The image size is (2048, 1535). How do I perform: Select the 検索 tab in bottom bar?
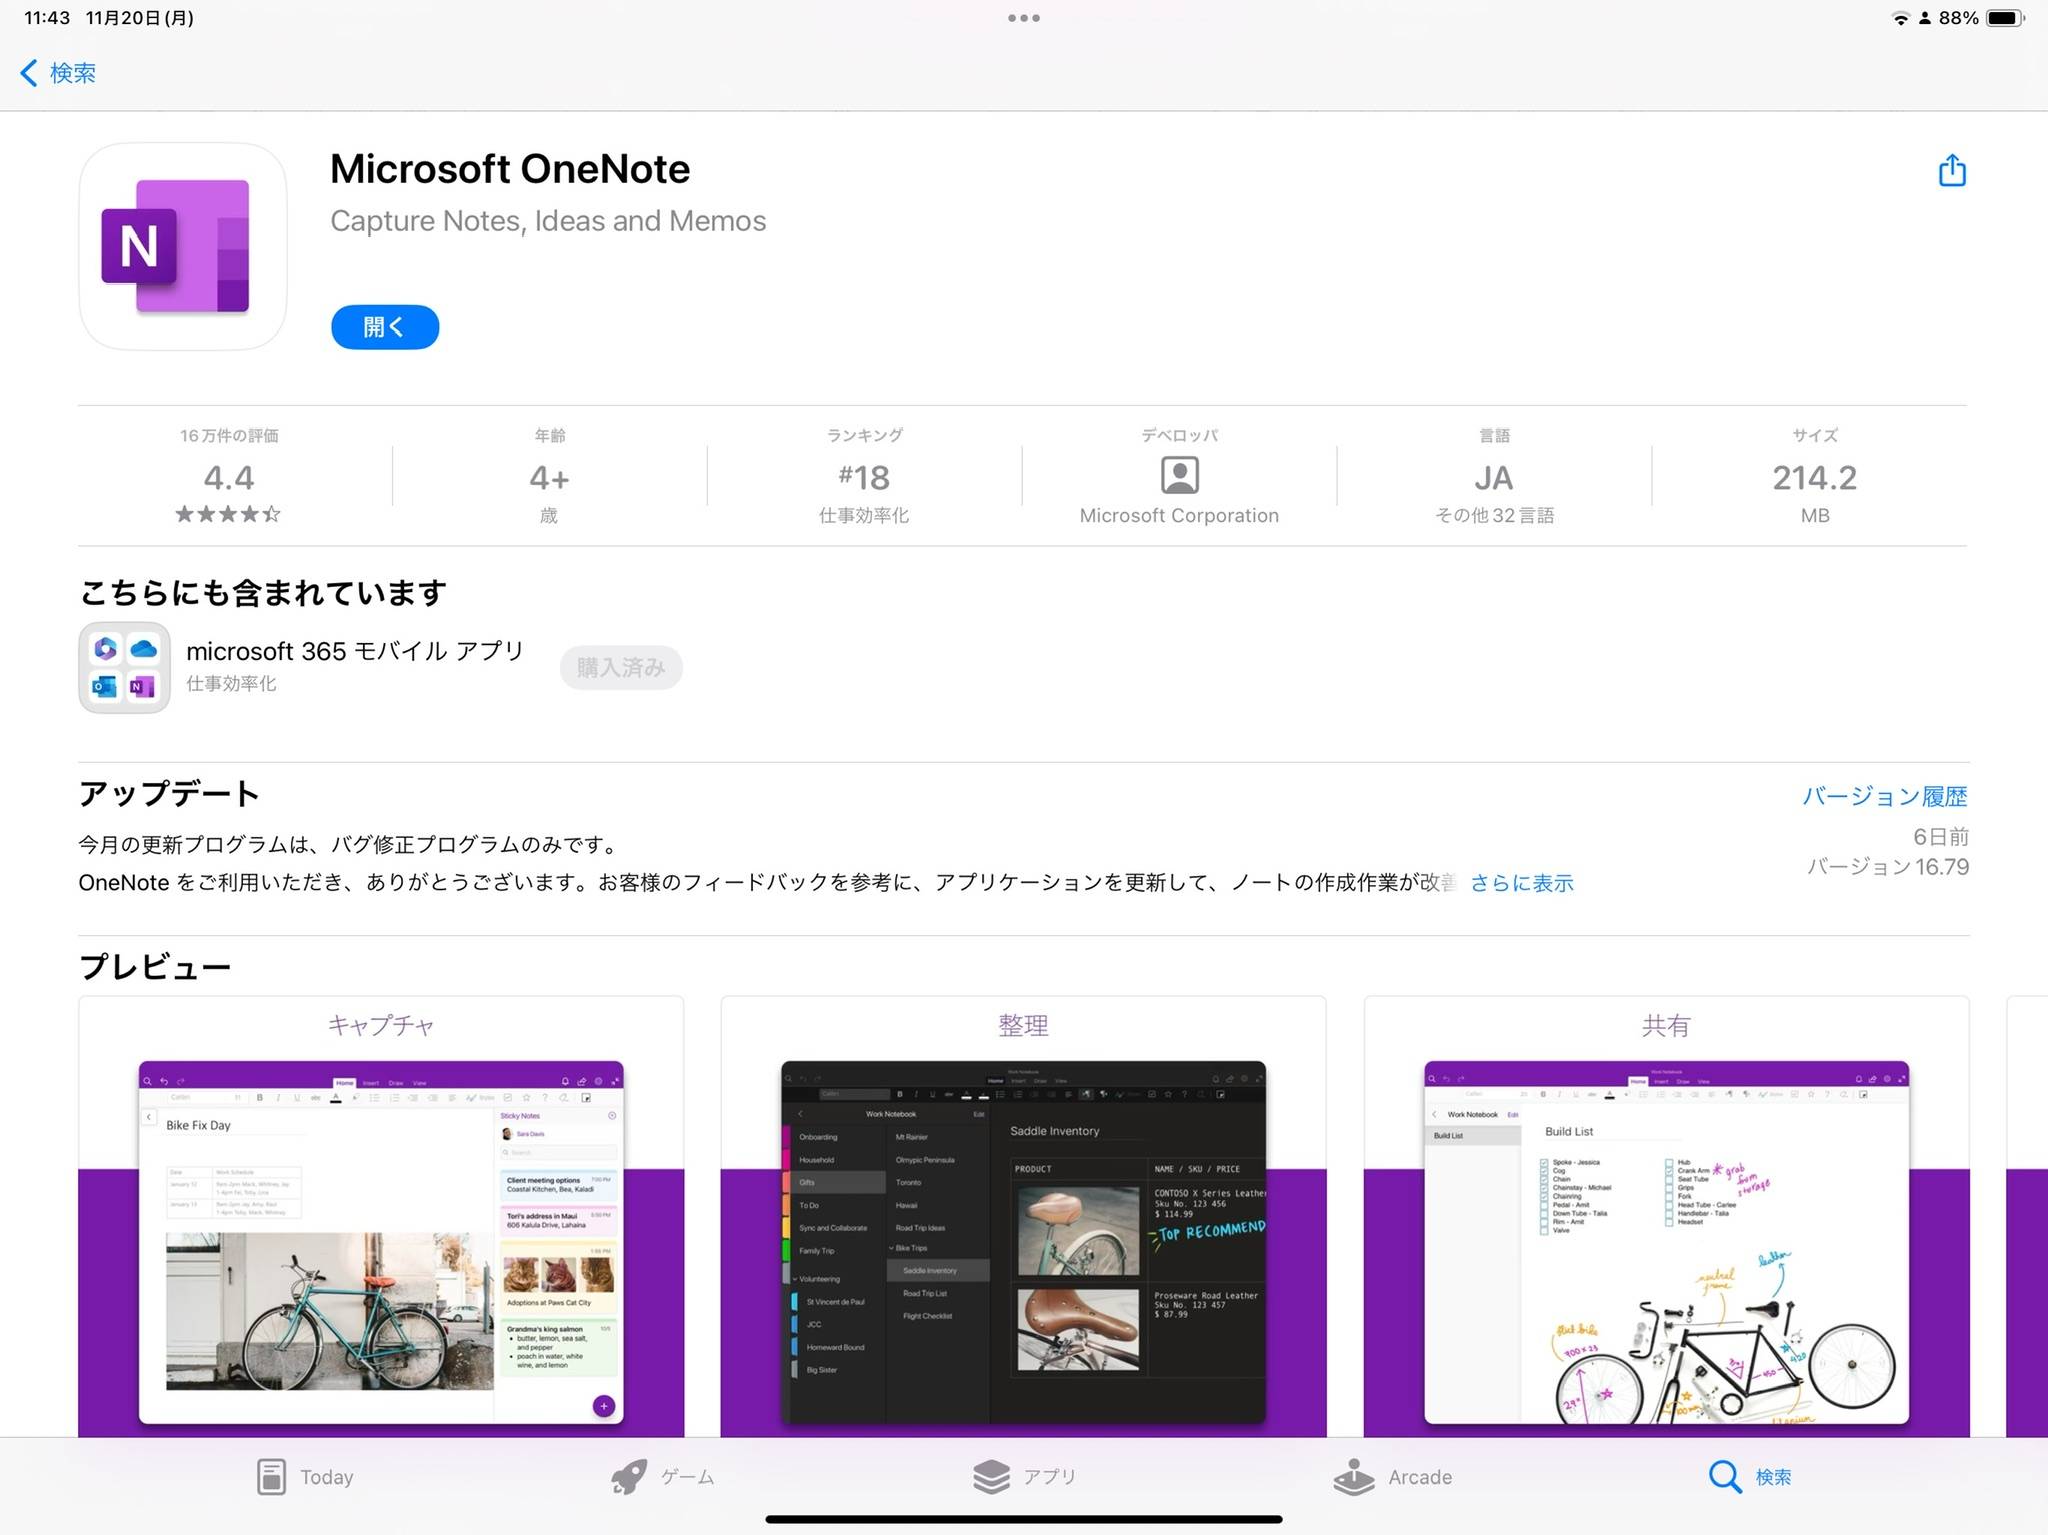point(1750,1476)
